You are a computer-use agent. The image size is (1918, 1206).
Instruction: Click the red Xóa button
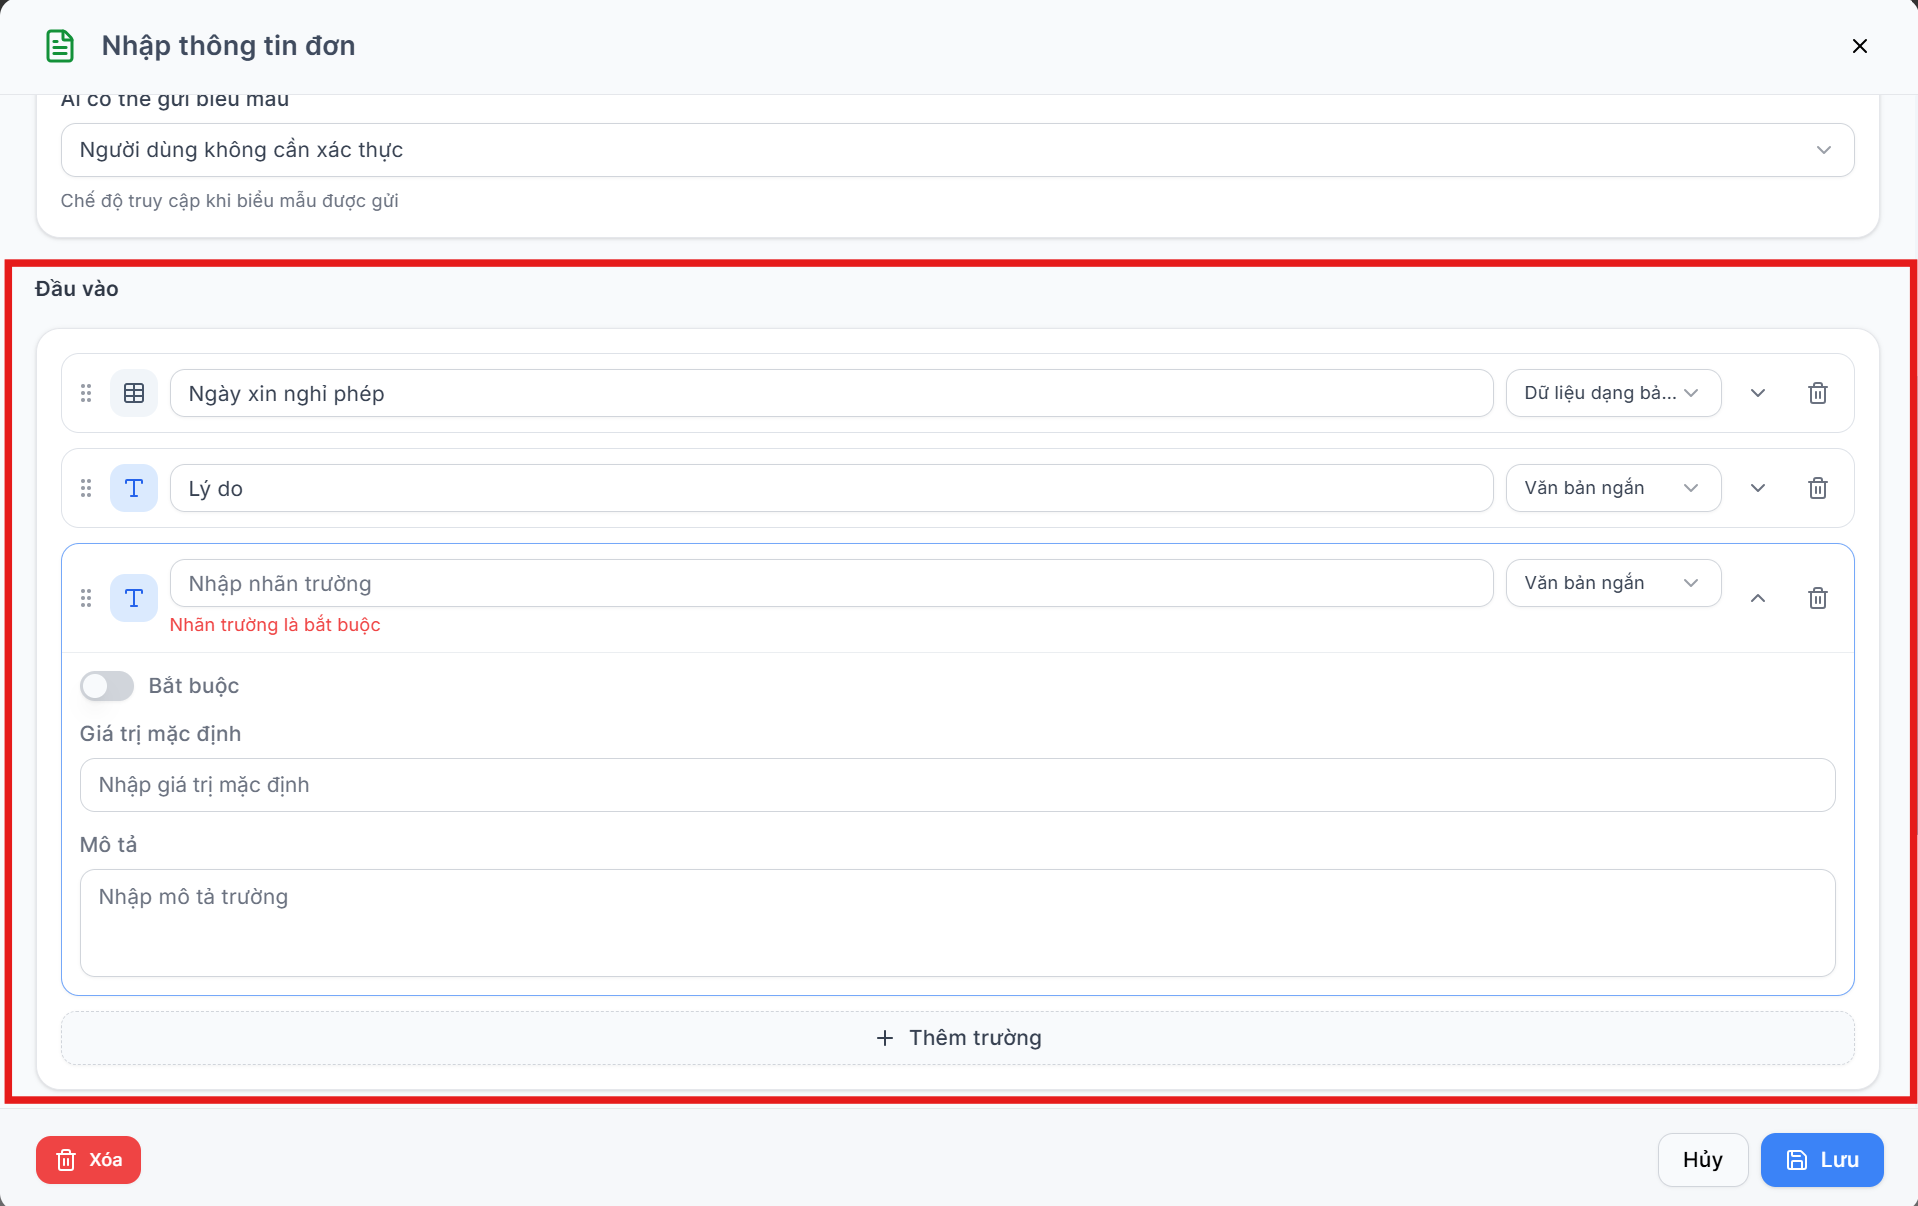point(88,1160)
